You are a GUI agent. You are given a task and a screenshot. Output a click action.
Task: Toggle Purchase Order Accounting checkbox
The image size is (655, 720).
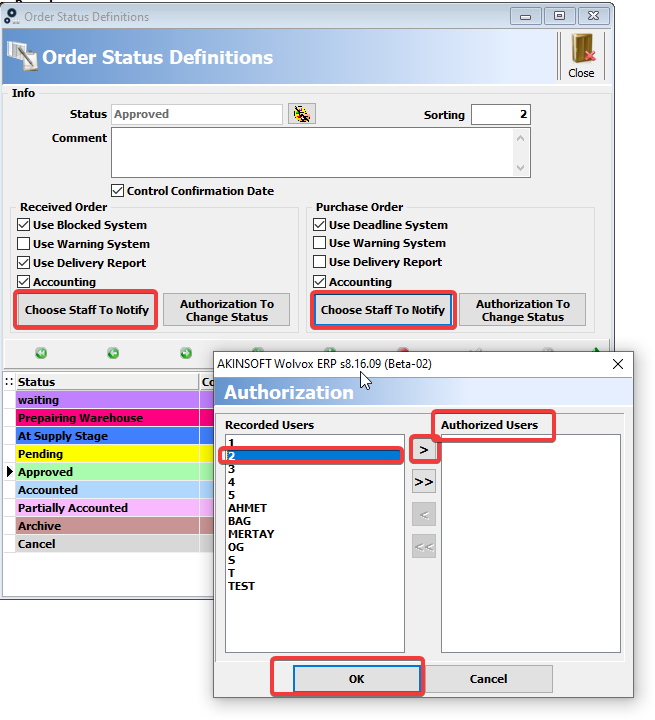[319, 281]
